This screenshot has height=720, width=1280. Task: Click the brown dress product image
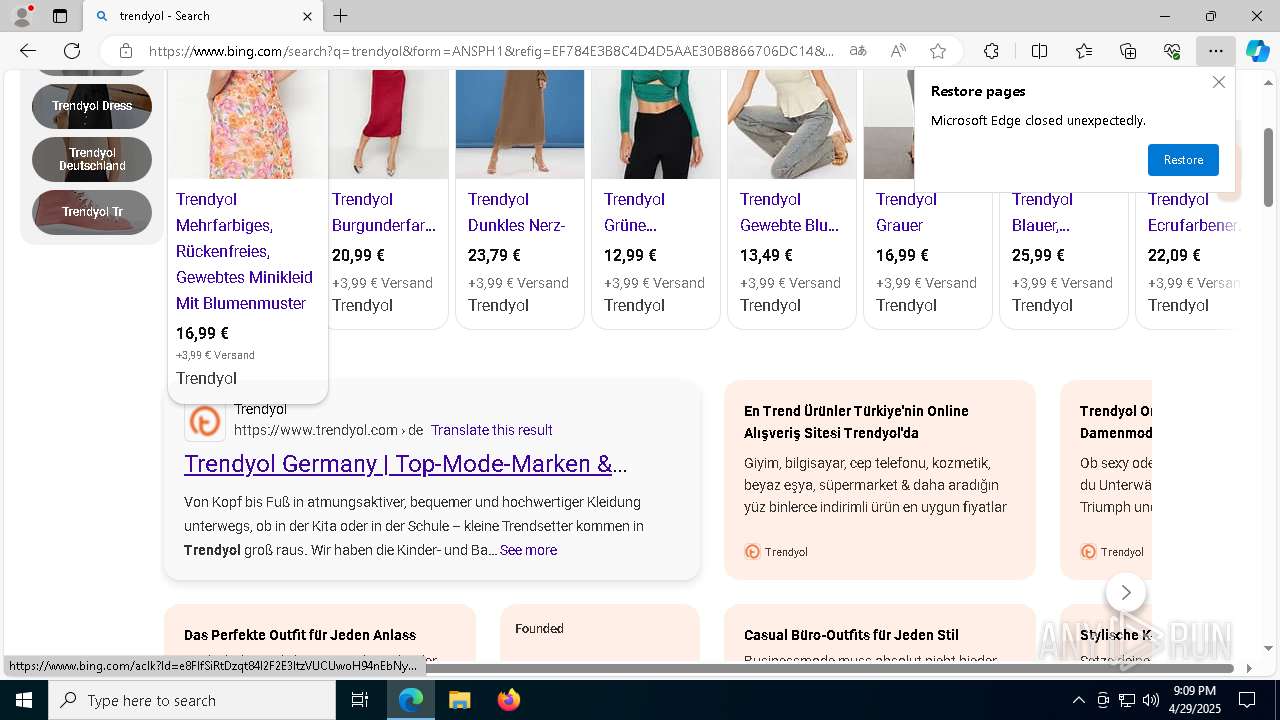[x=520, y=125]
